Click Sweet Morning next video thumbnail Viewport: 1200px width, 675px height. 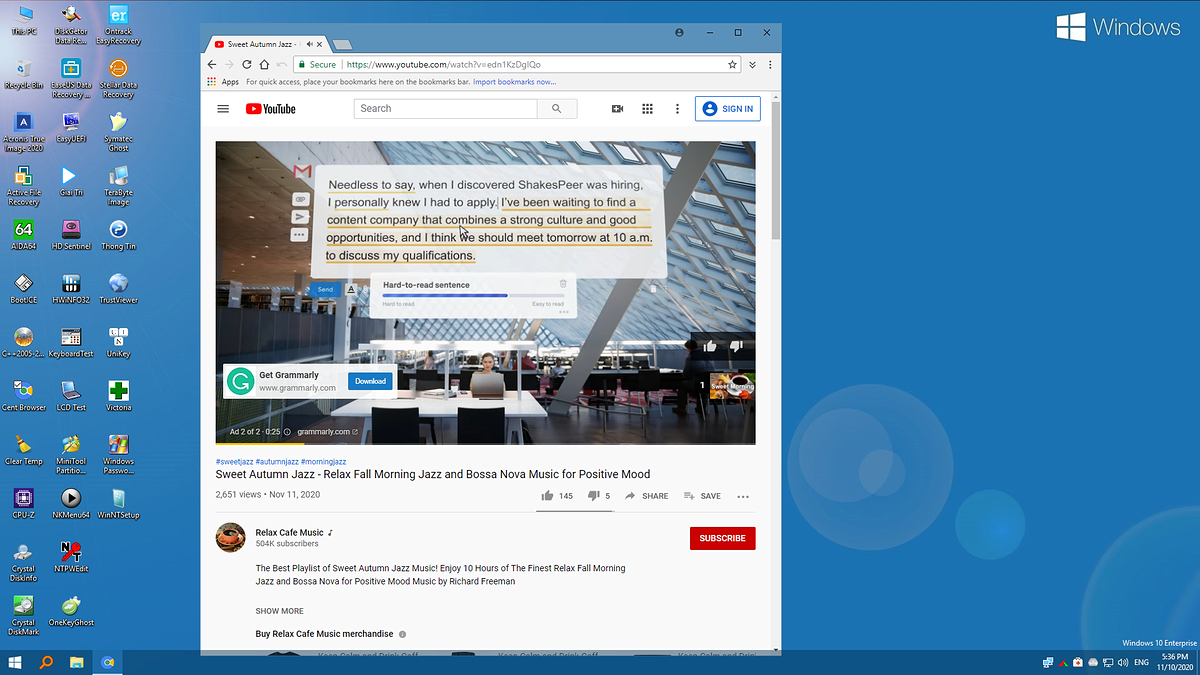(732, 386)
